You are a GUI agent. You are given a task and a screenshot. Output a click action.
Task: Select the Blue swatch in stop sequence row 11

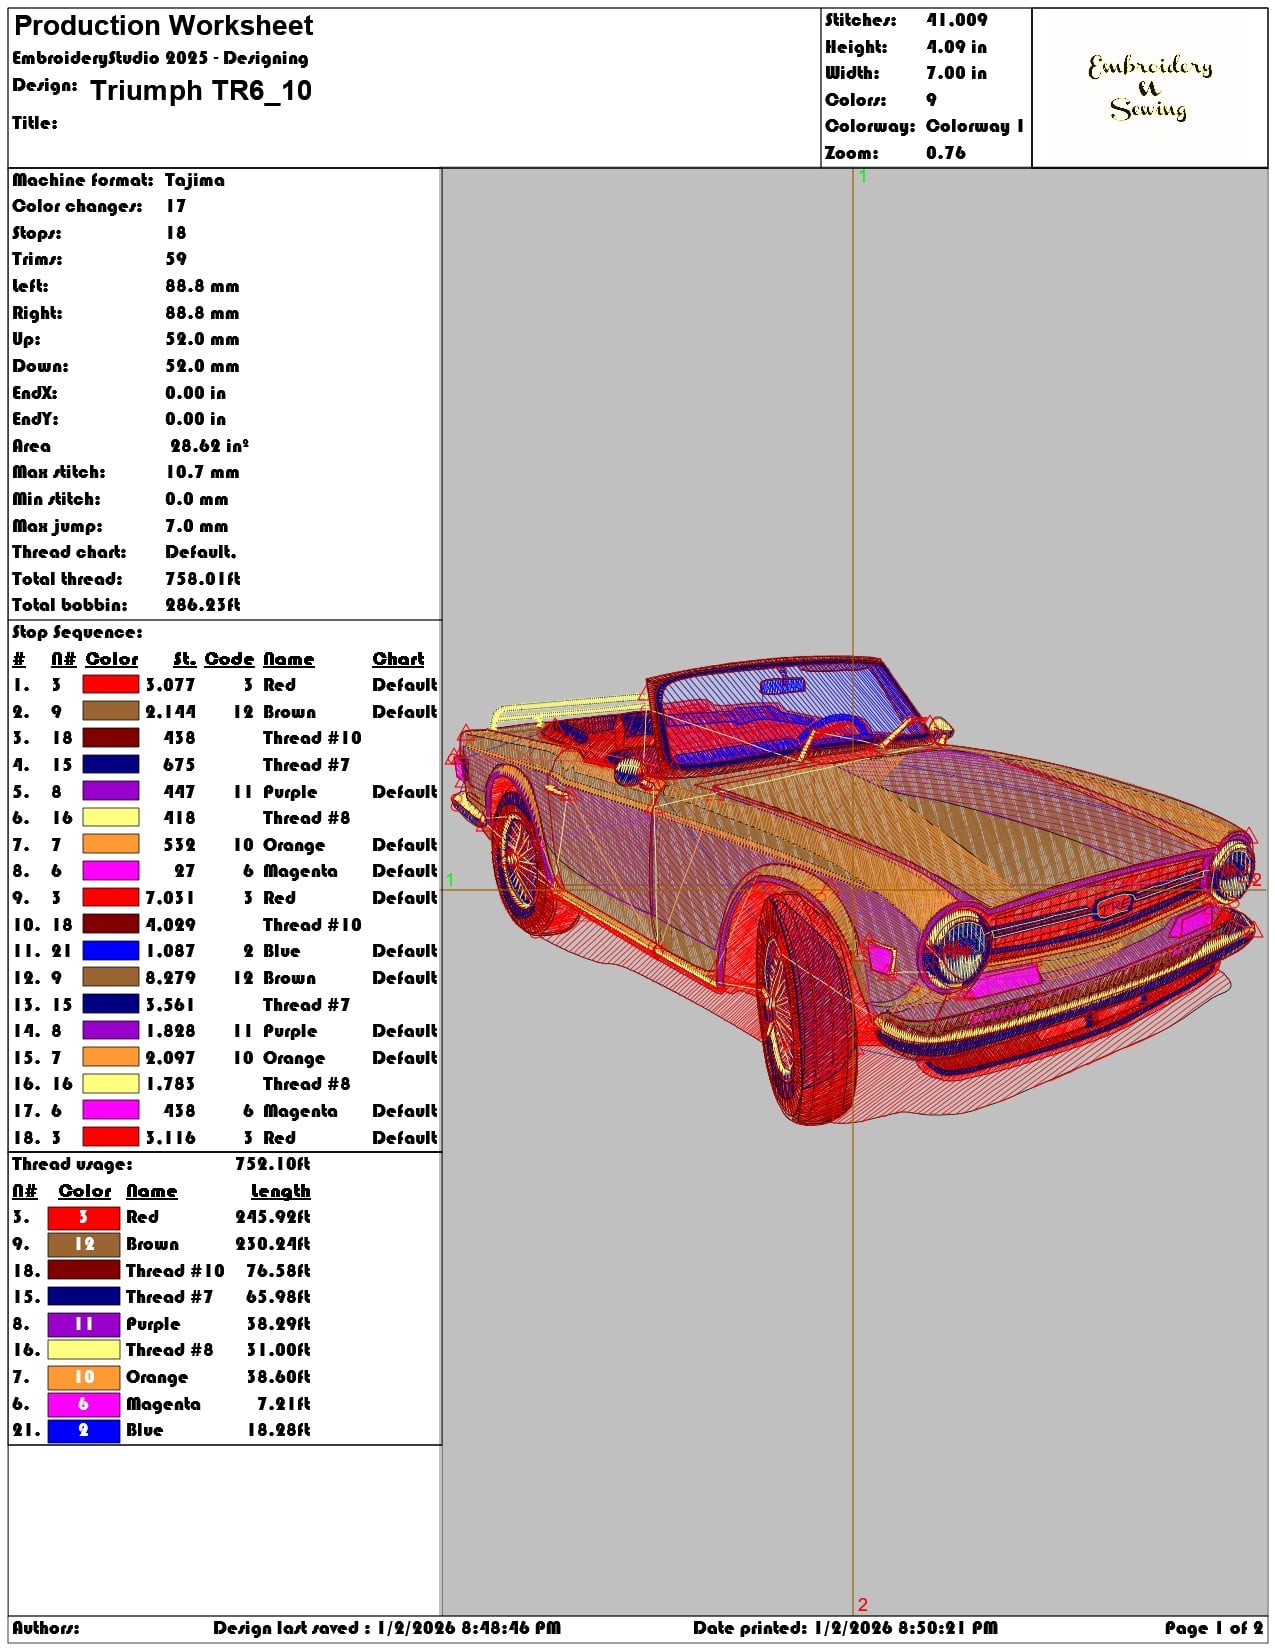[x=110, y=951]
